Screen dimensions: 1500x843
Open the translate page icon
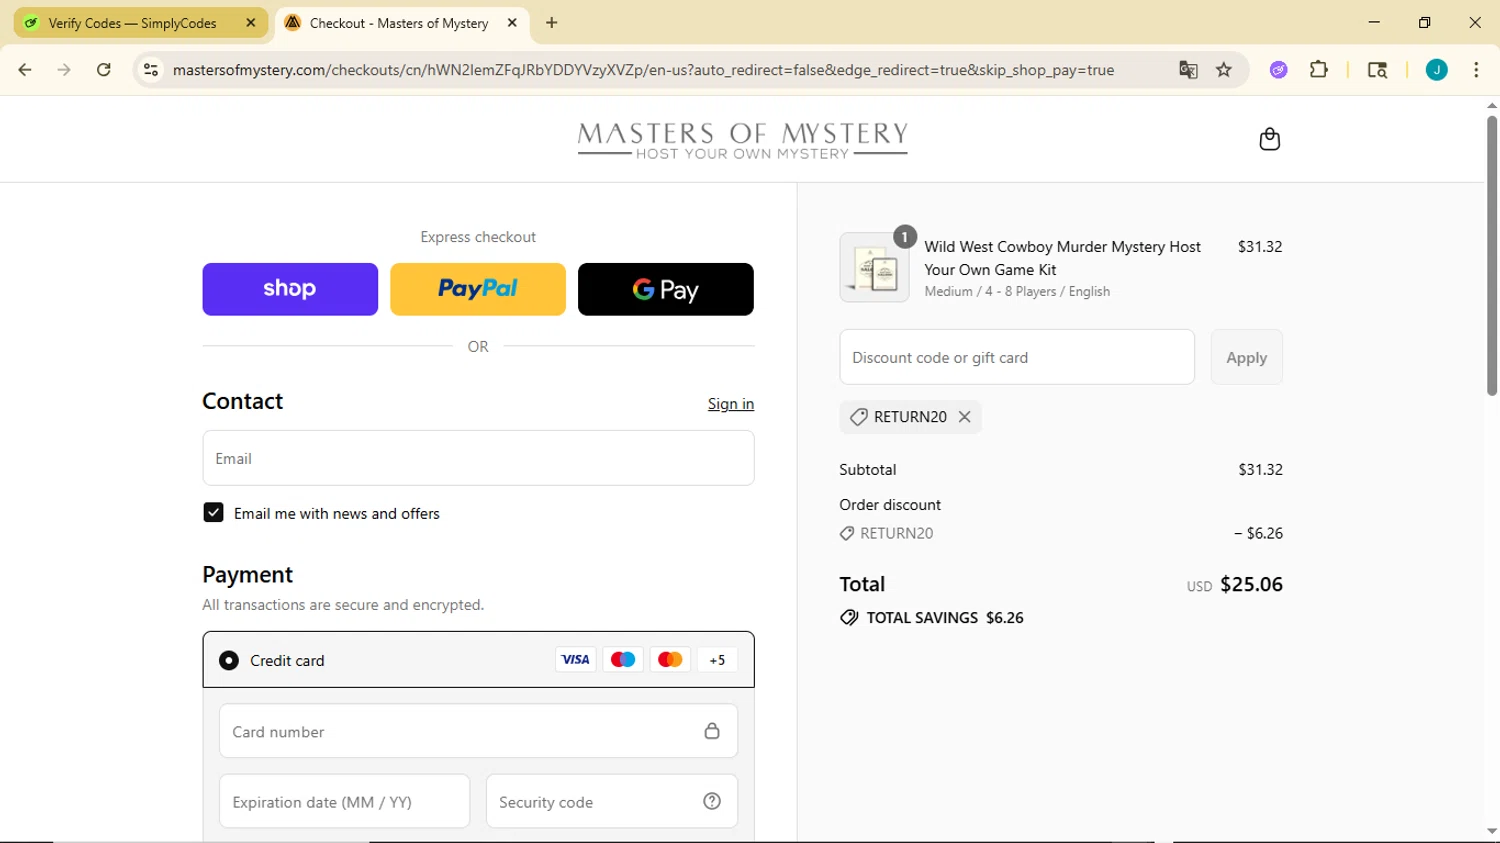1188,70
